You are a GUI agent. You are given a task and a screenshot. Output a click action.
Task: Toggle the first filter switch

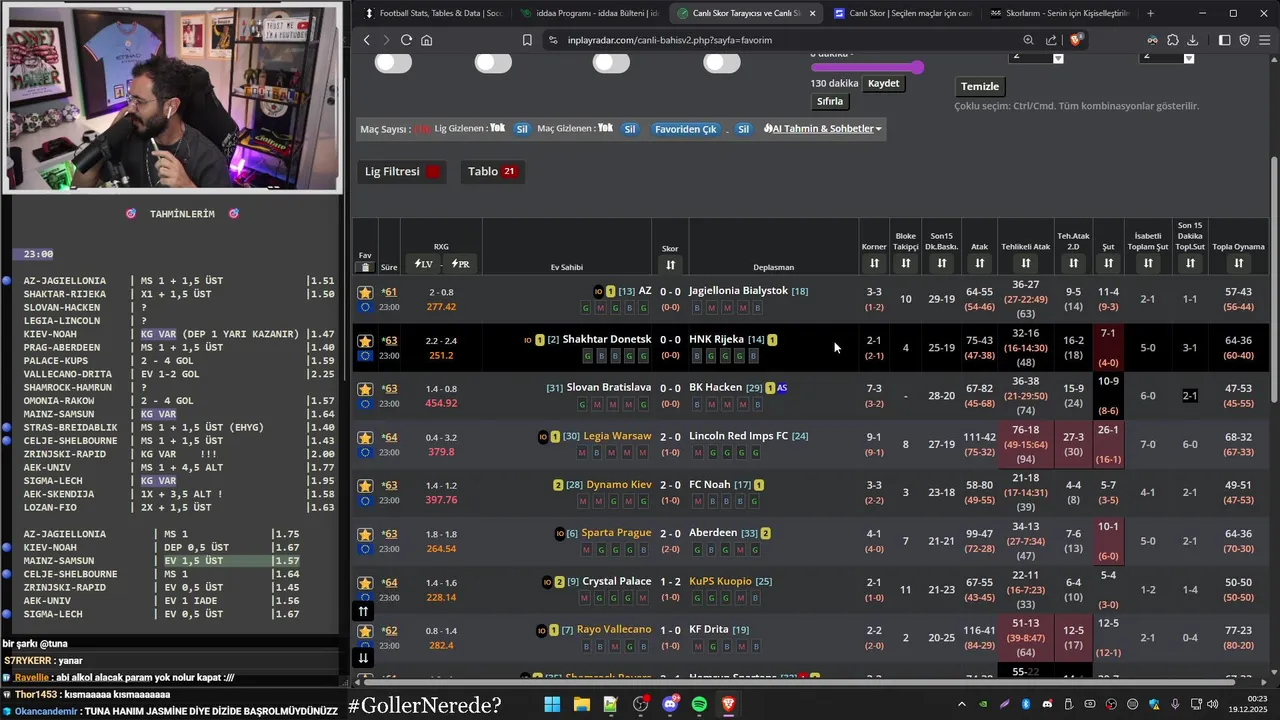click(x=393, y=63)
